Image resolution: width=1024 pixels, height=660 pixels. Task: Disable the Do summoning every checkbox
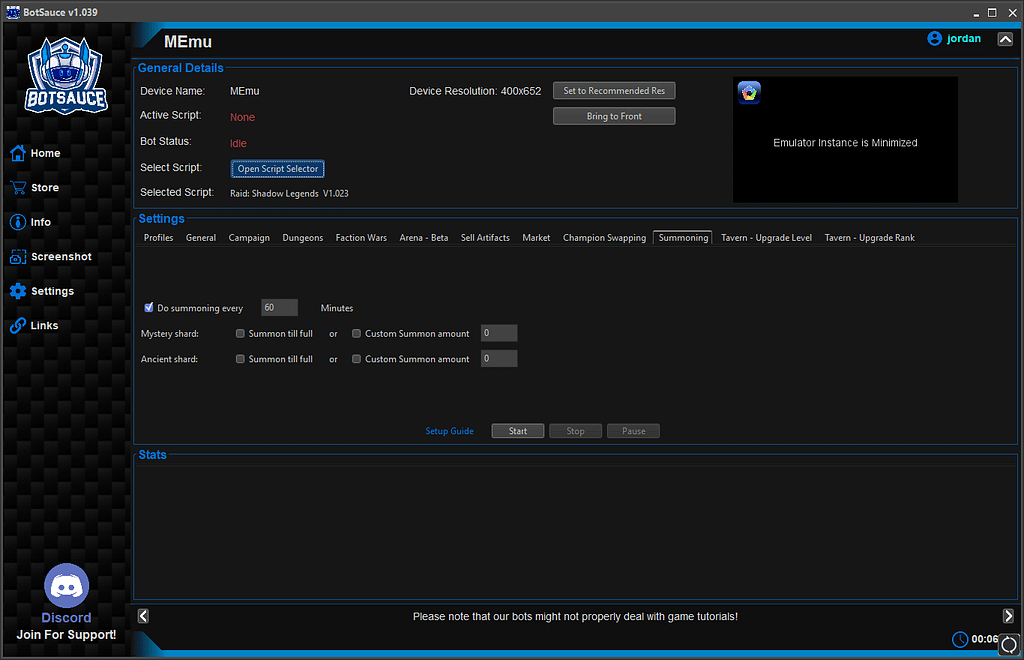tap(149, 307)
